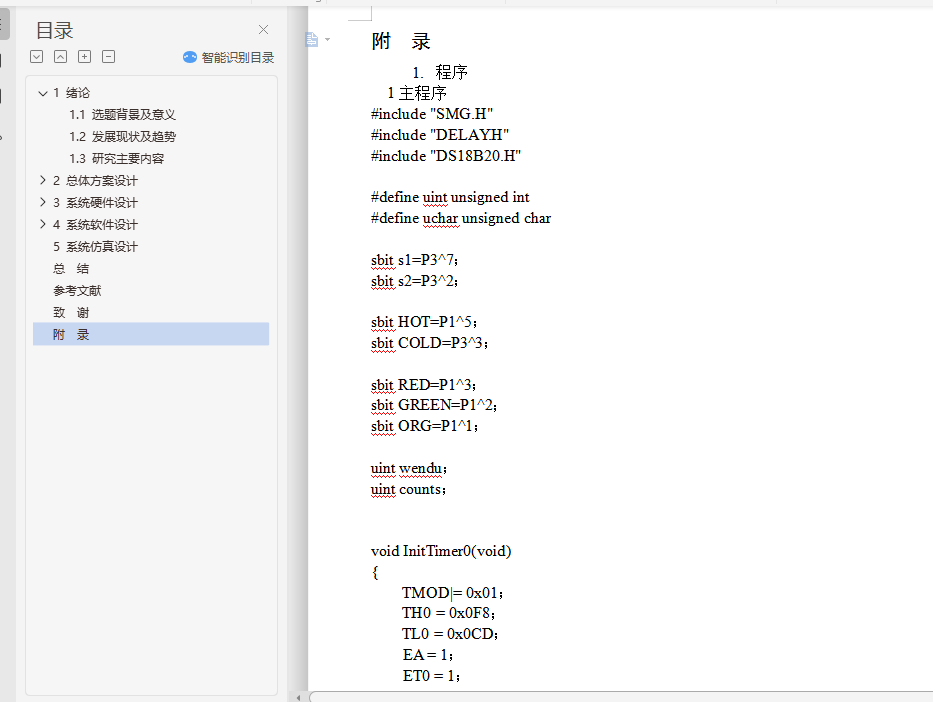Click the line #include "DS18B20.H"

[446, 156]
